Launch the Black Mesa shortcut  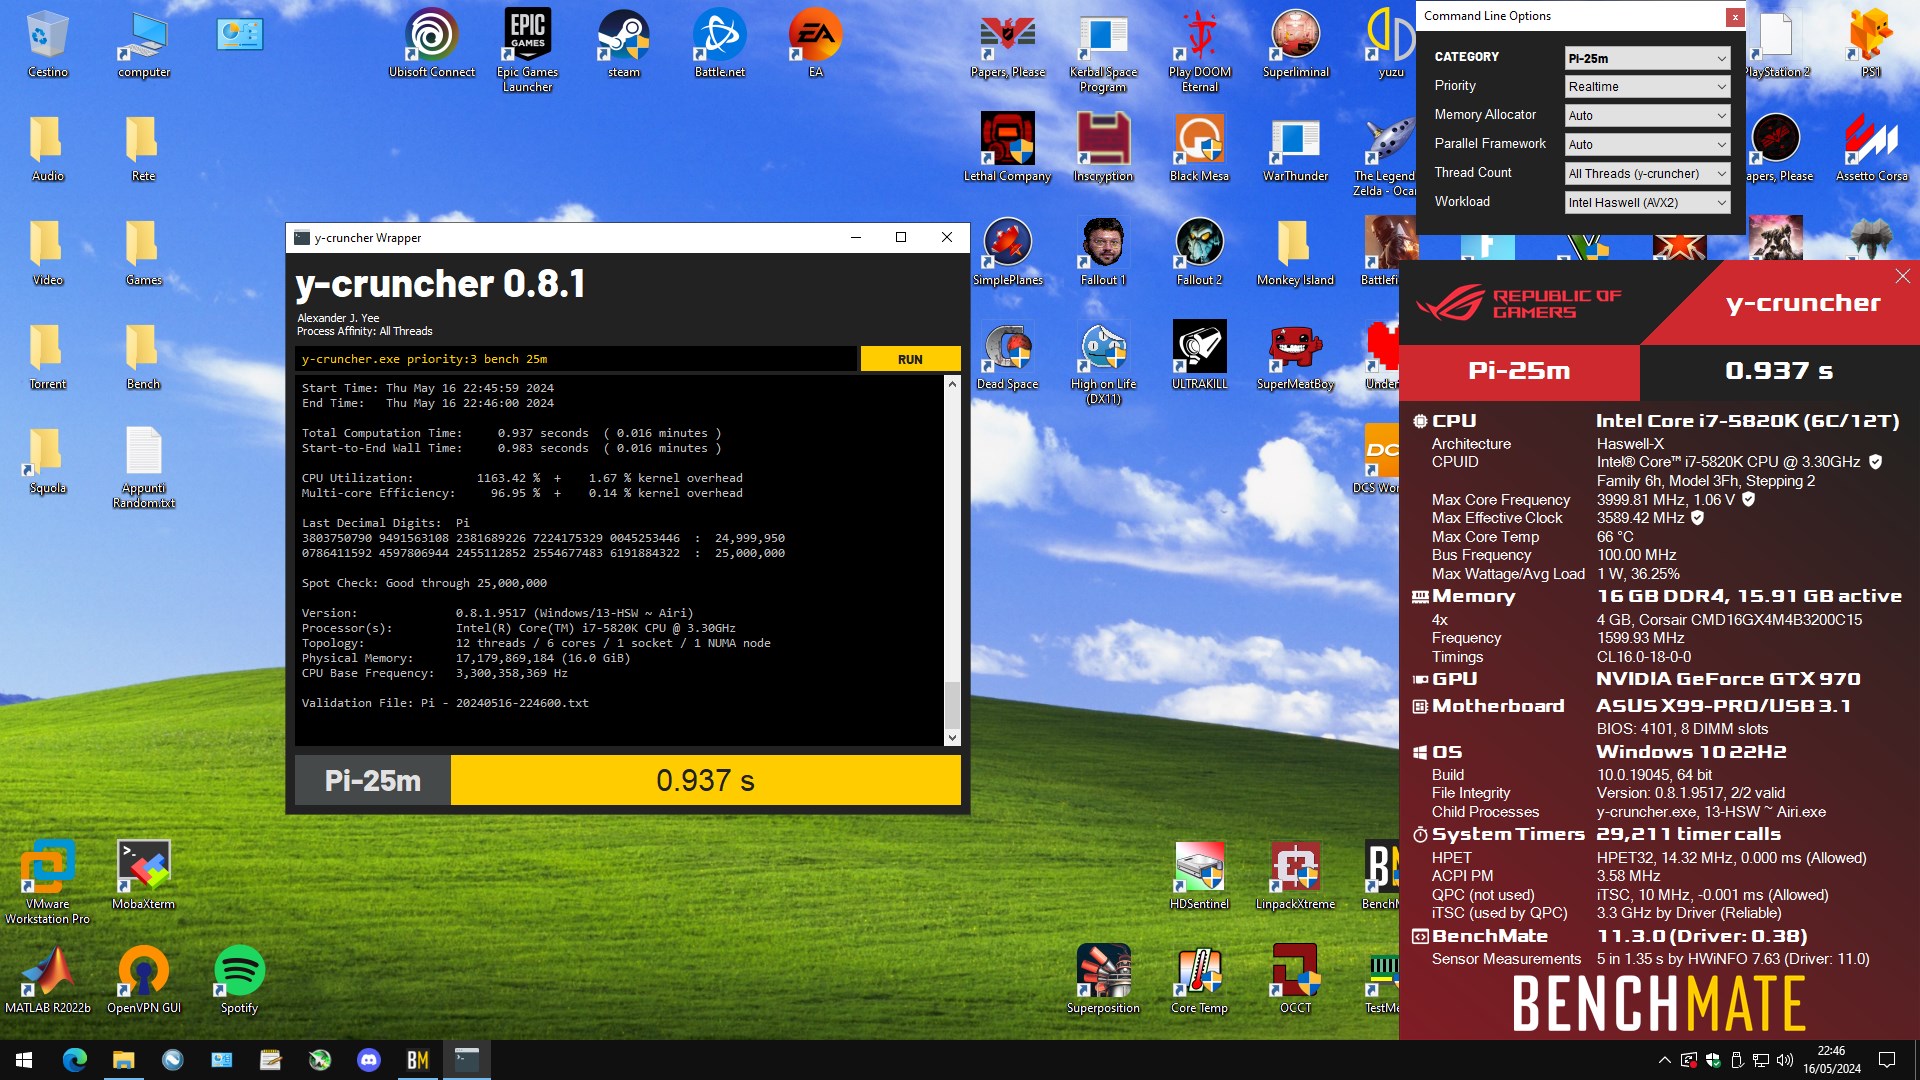(1199, 148)
